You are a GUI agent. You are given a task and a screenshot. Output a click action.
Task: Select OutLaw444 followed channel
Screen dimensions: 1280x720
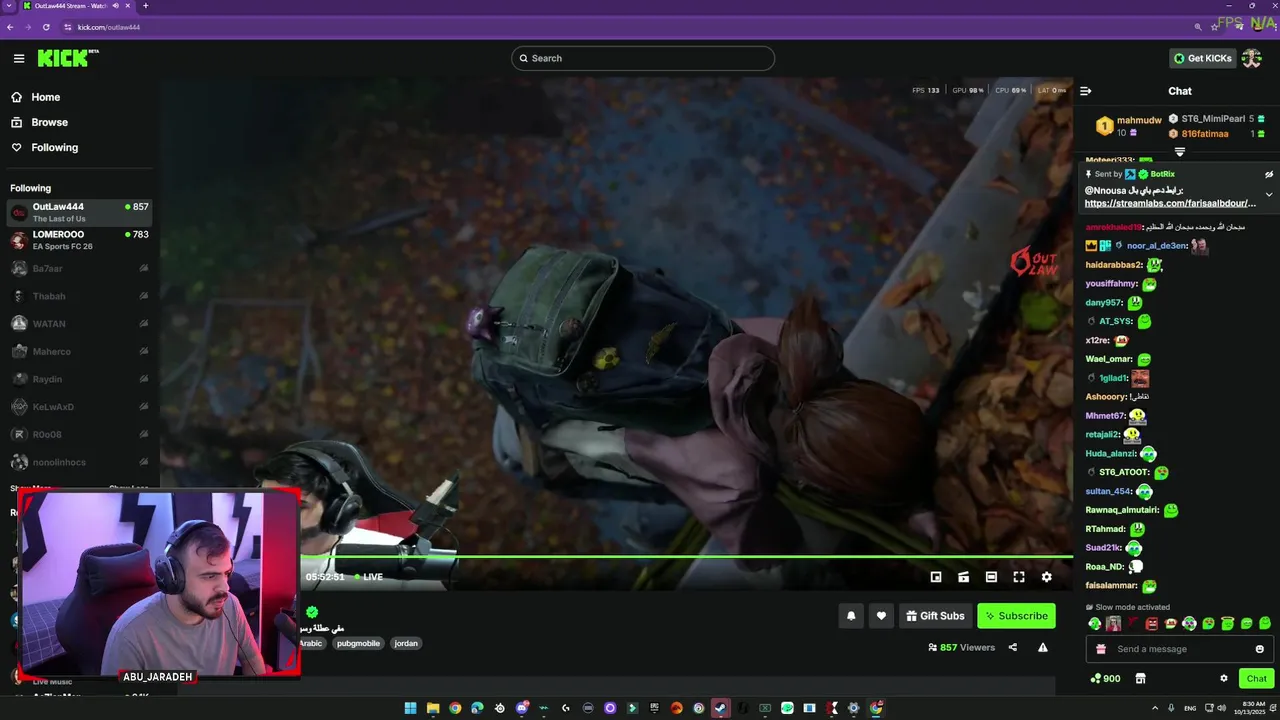[x=79, y=212]
